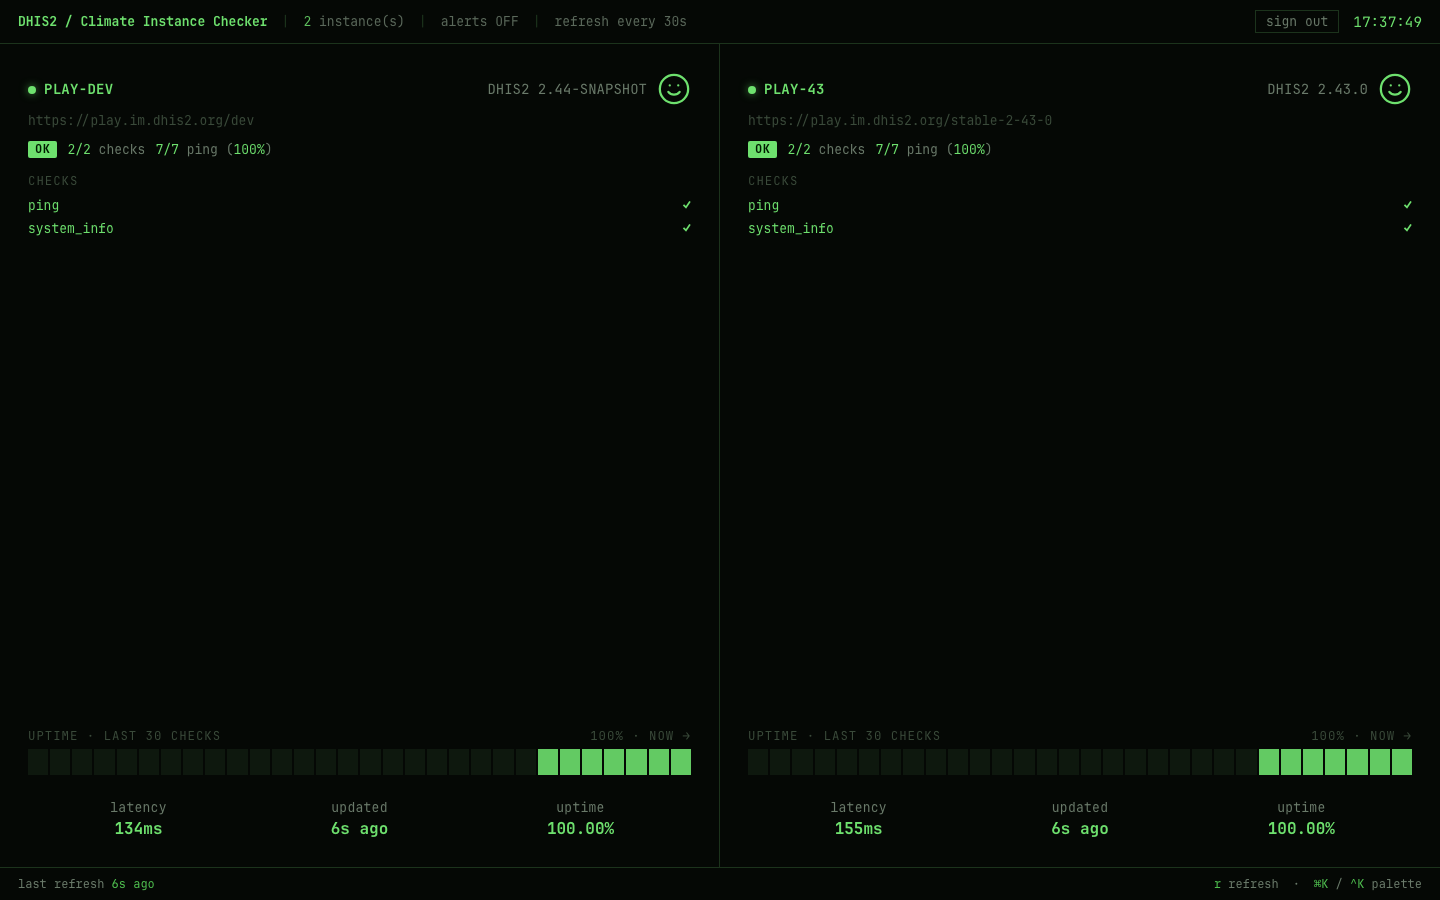The height and width of the screenshot is (900, 1440).
Task: Select the PLAY-DEV instance title
Action: pos(78,89)
